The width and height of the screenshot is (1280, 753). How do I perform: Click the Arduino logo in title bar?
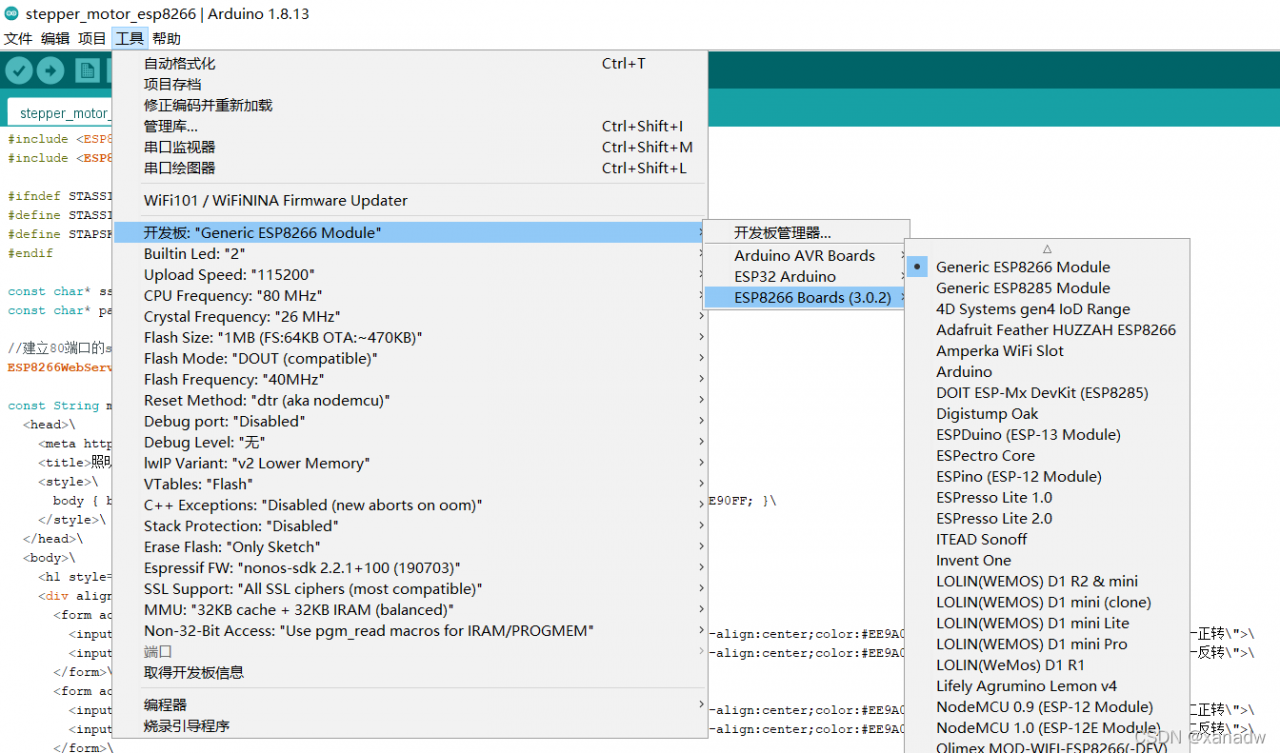tap(11, 13)
